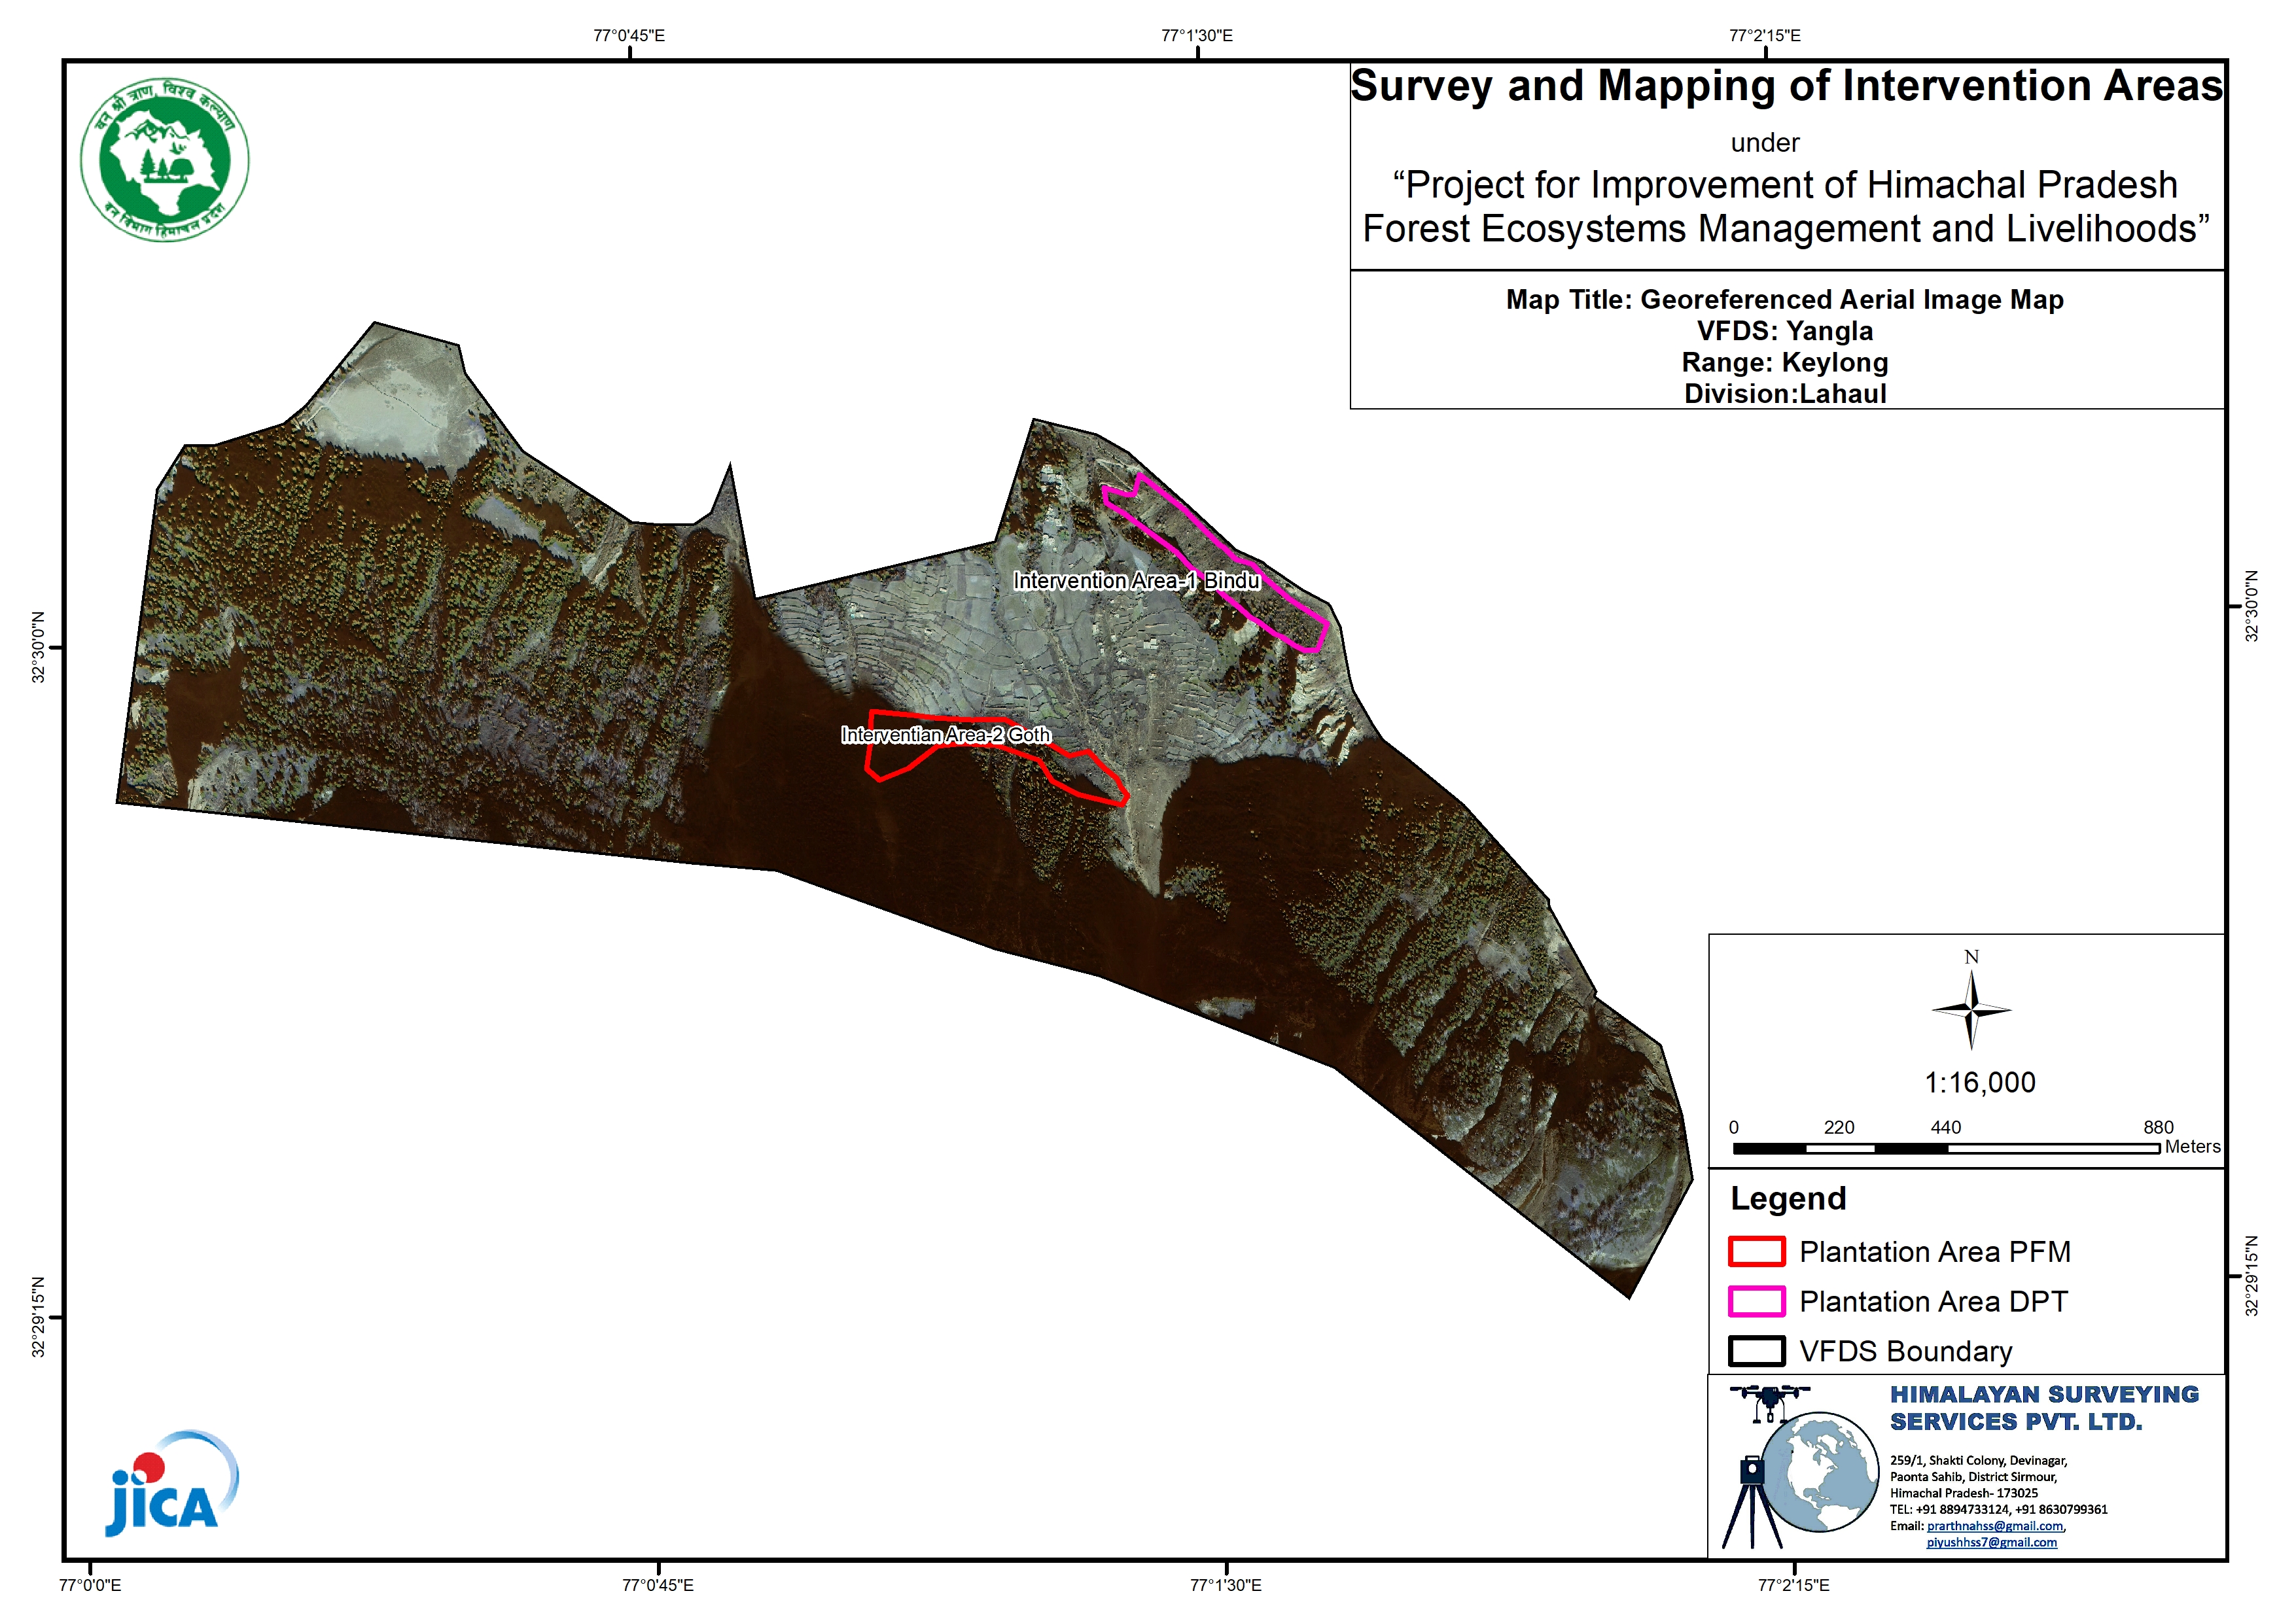2296x1623 pixels.
Task: Click the '259/1, Shakti Colony, Devinagar' address line
Action: (x=1978, y=1461)
